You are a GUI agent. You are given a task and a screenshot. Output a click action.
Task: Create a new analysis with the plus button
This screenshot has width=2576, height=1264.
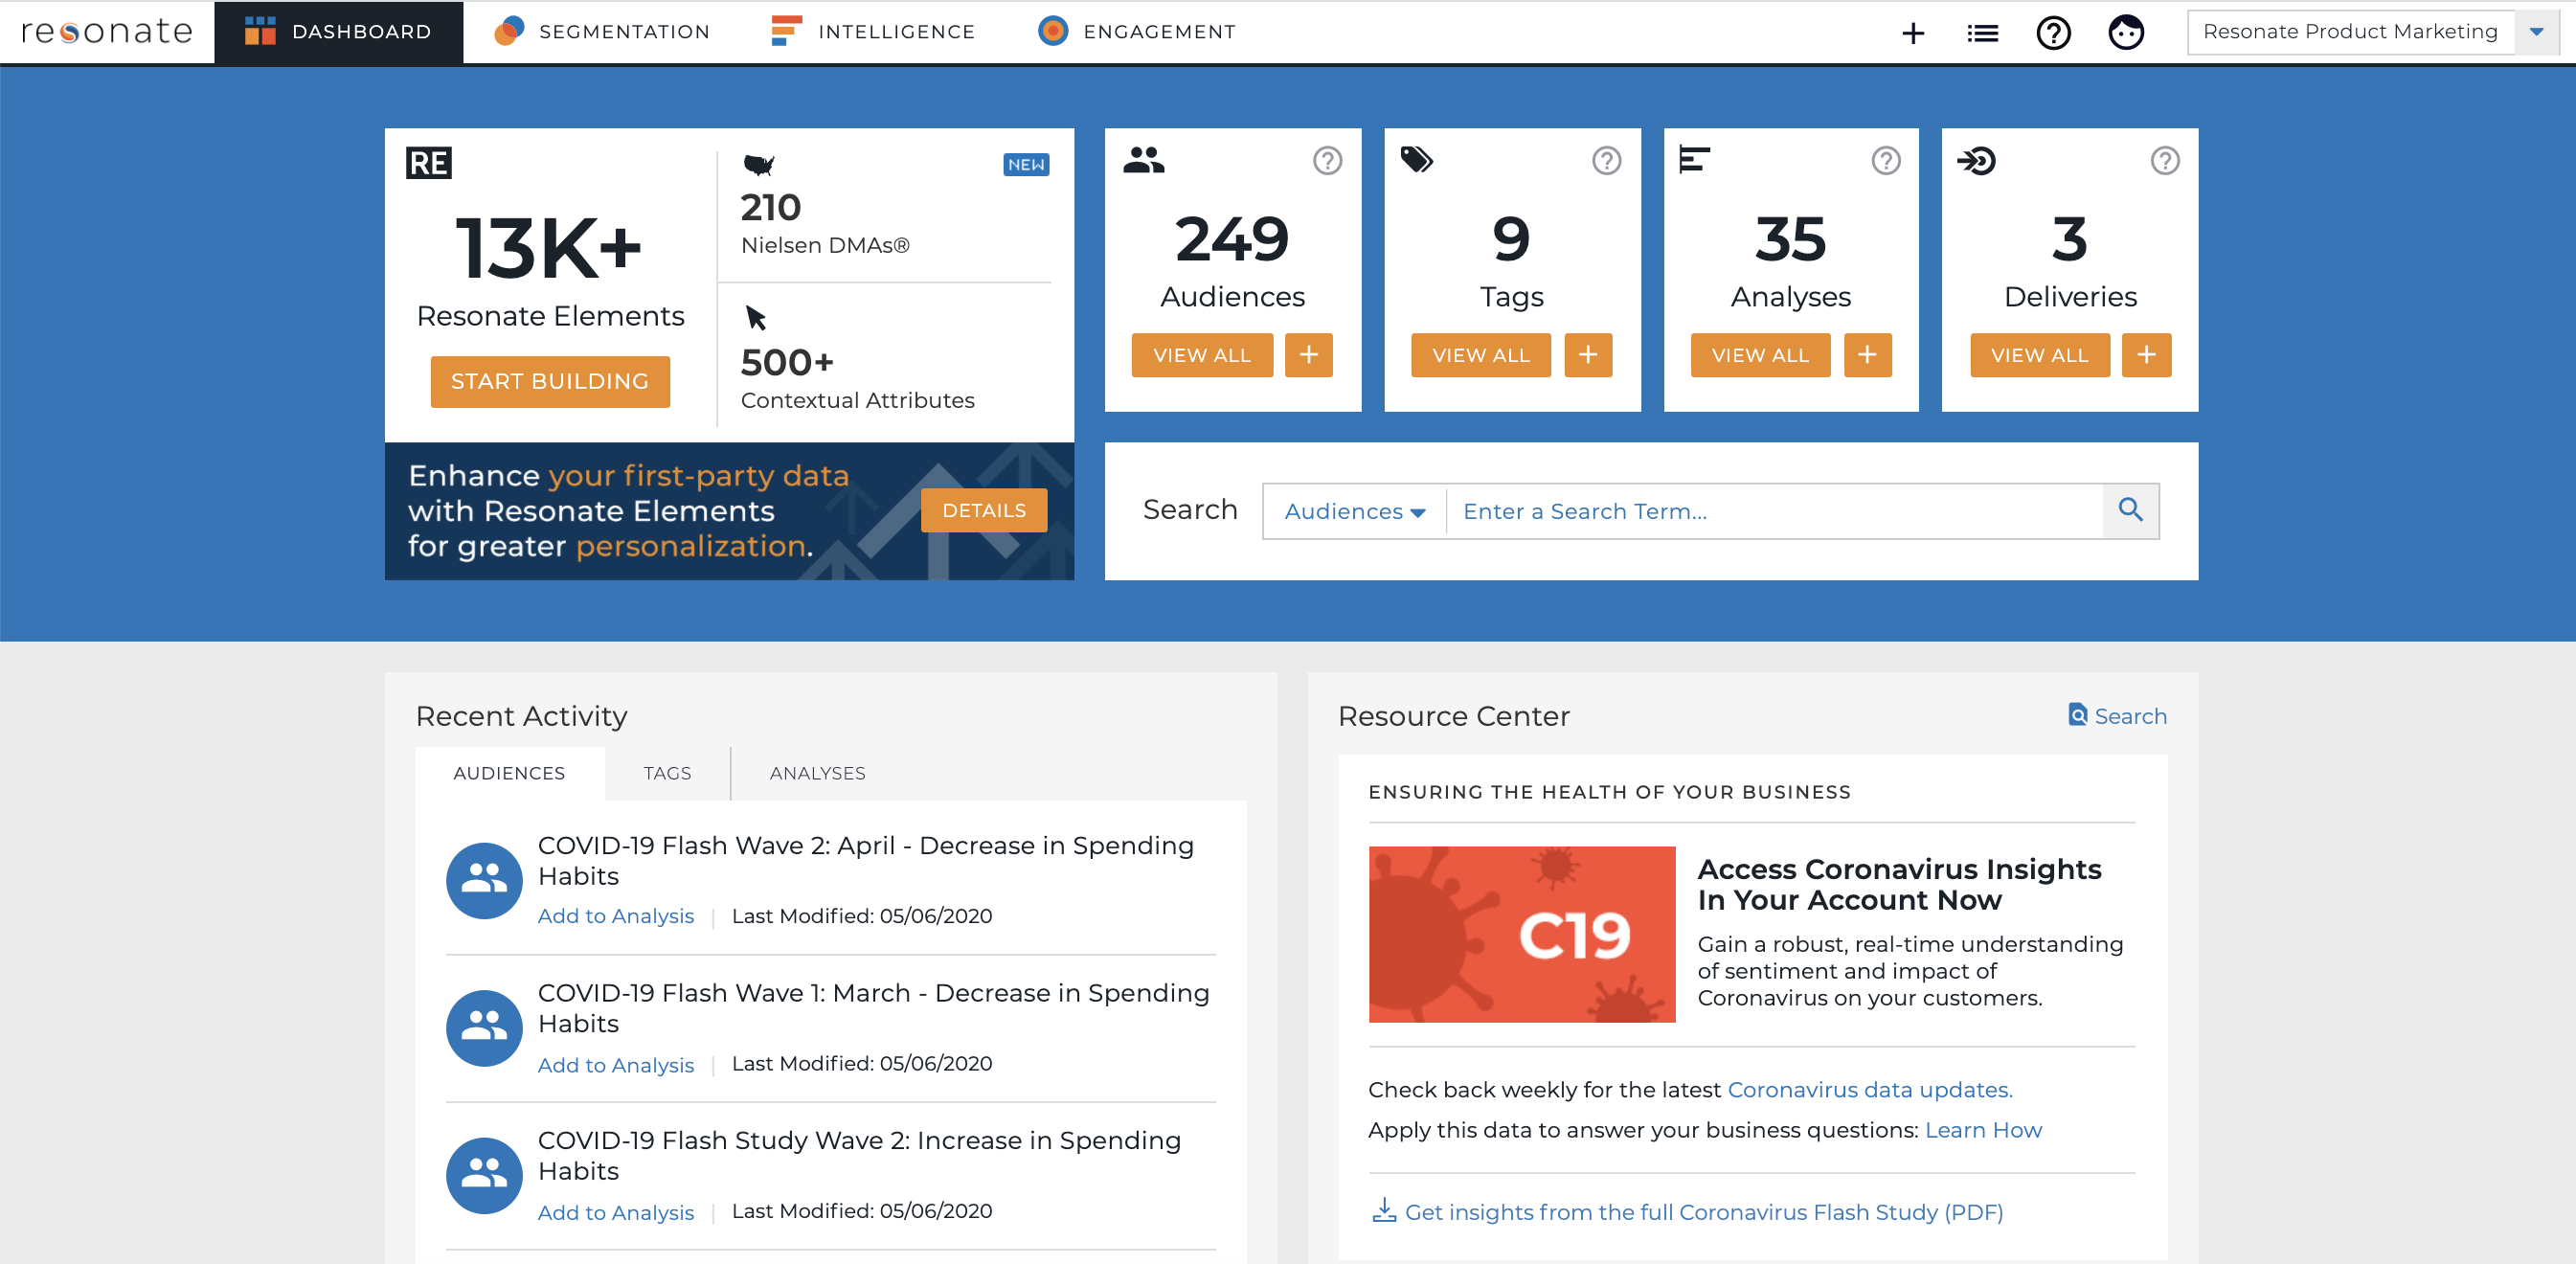point(1867,355)
